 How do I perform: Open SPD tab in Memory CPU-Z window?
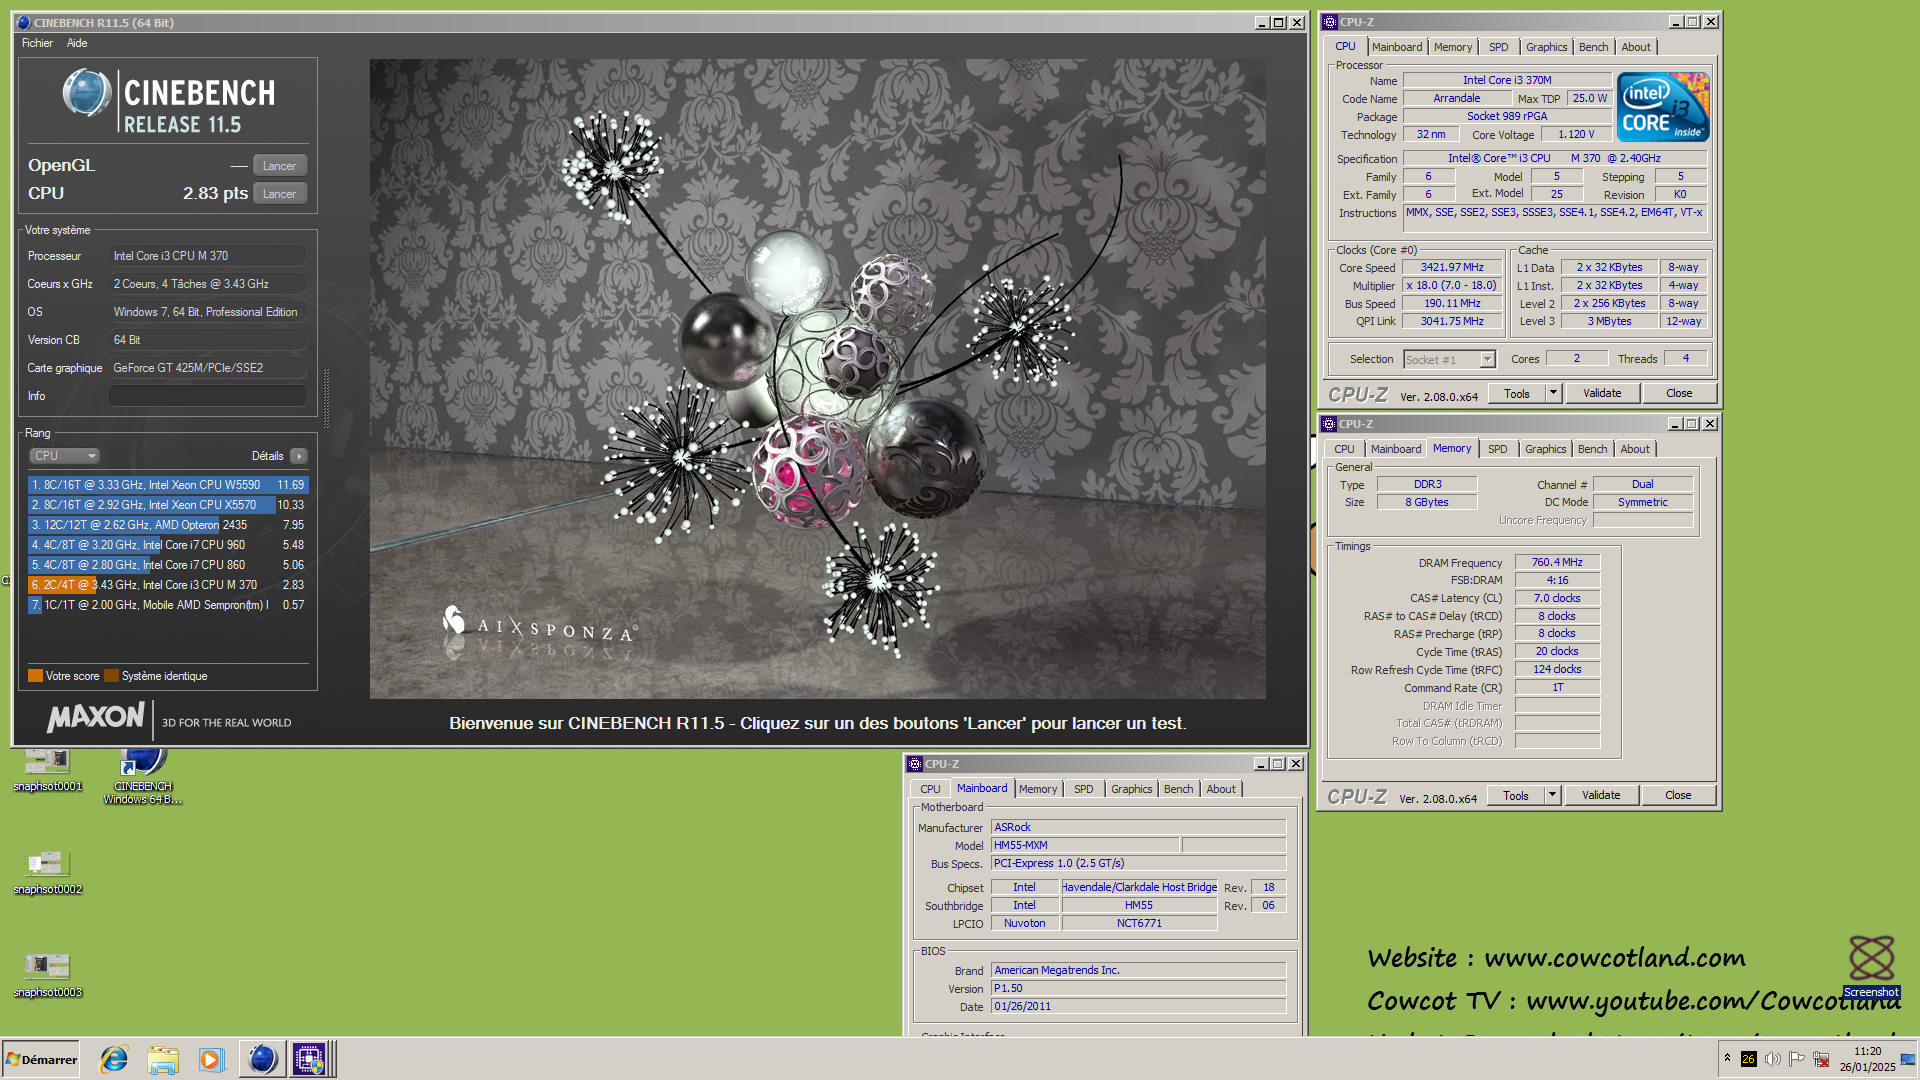click(1497, 449)
